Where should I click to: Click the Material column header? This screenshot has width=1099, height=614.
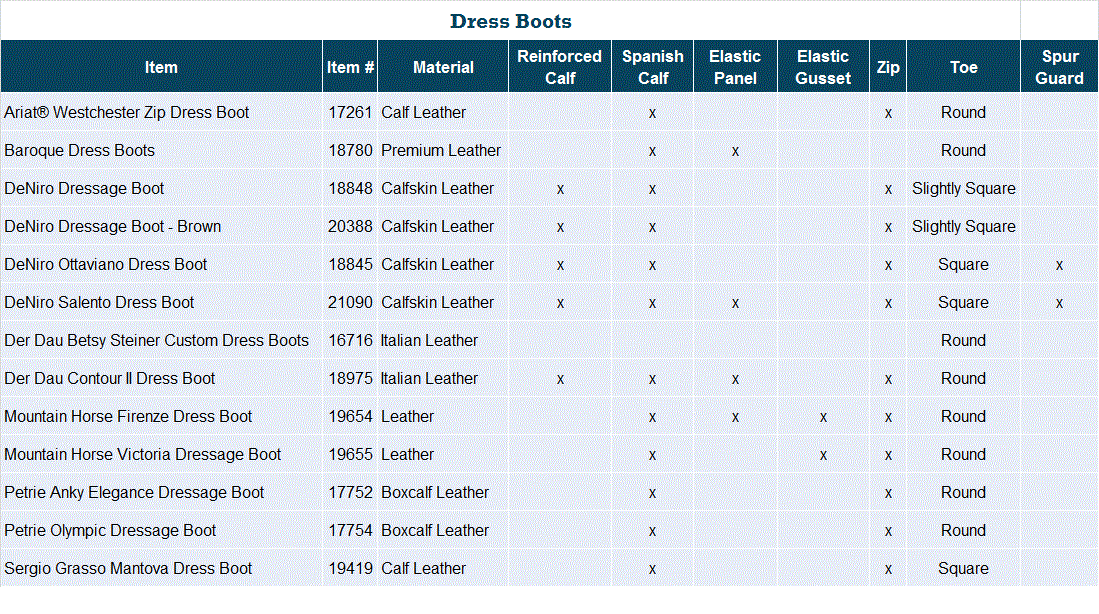(x=443, y=67)
